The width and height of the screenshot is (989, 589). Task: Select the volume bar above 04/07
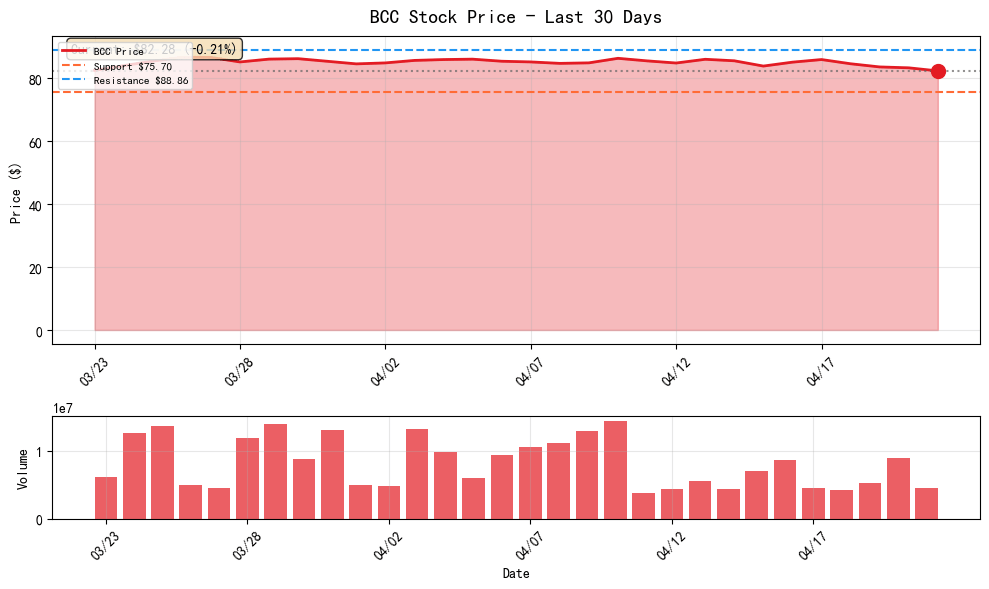point(530,482)
